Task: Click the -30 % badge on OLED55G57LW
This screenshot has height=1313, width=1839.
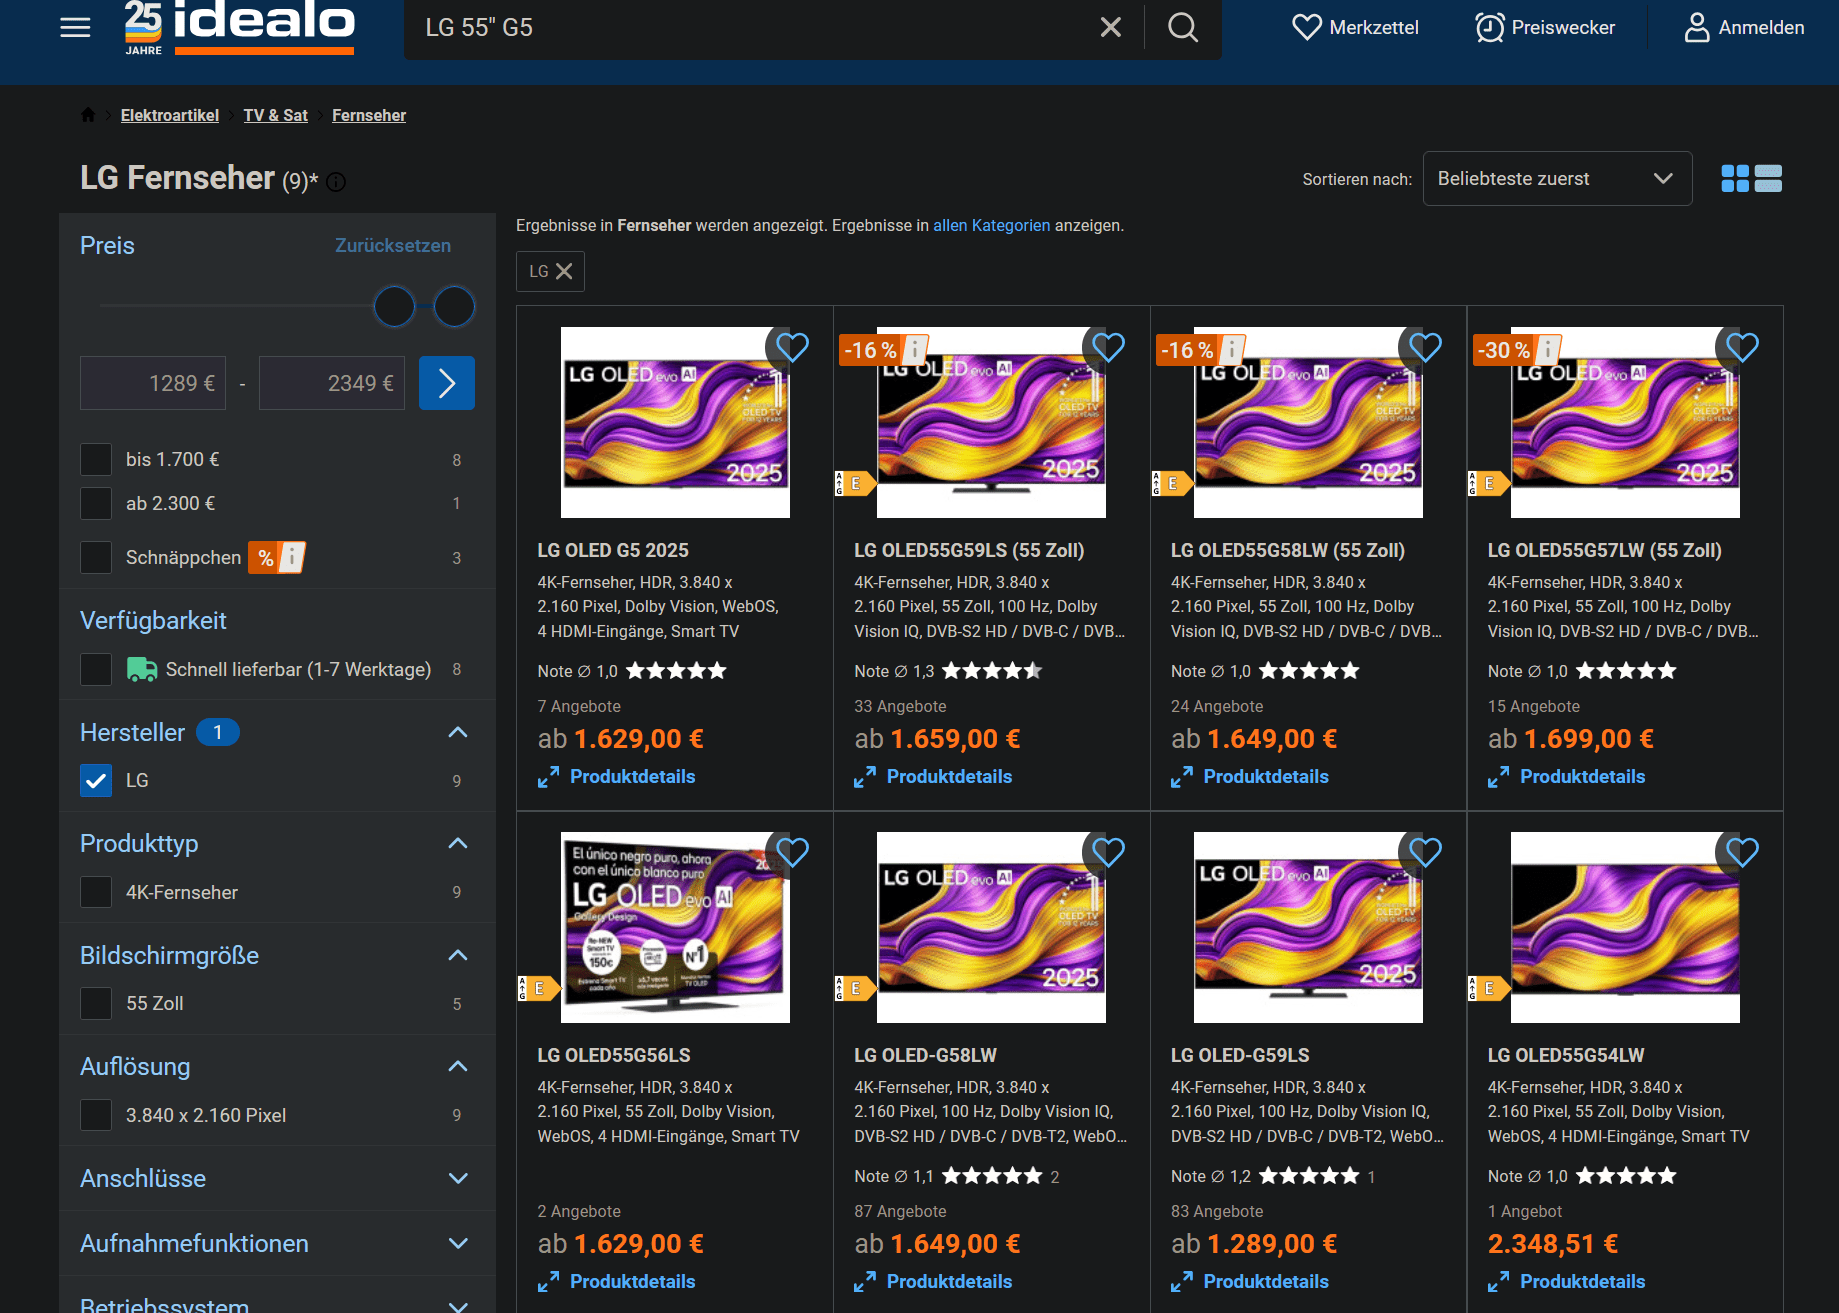Action: [1518, 350]
